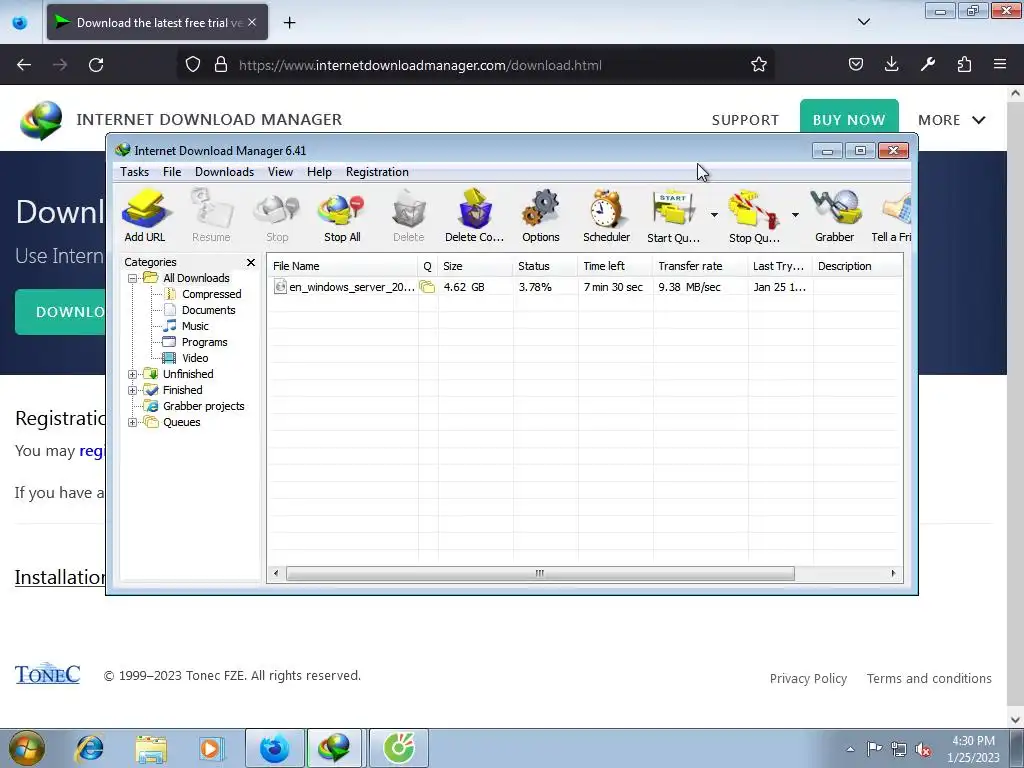Click BUY NOW button on website

coord(849,118)
